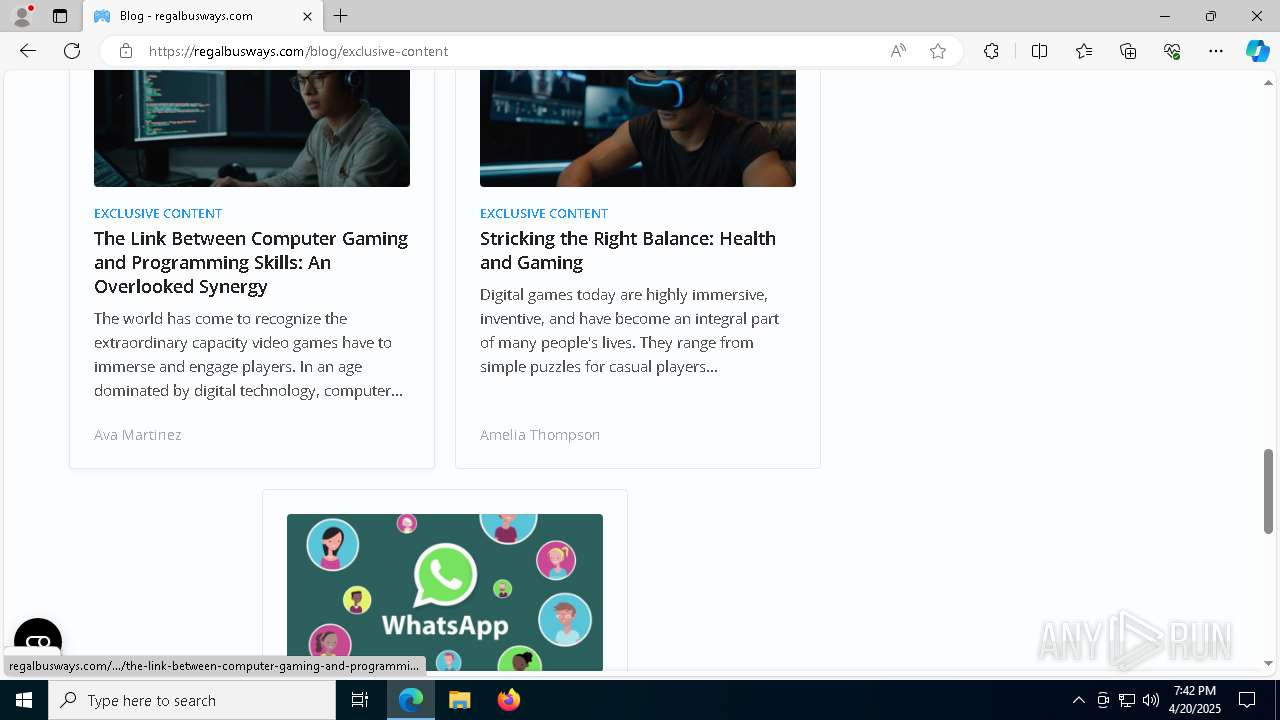Click excerpt text starting 'The world has come'
The height and width of the screenshot is (720, 1280).
(249, 354)
